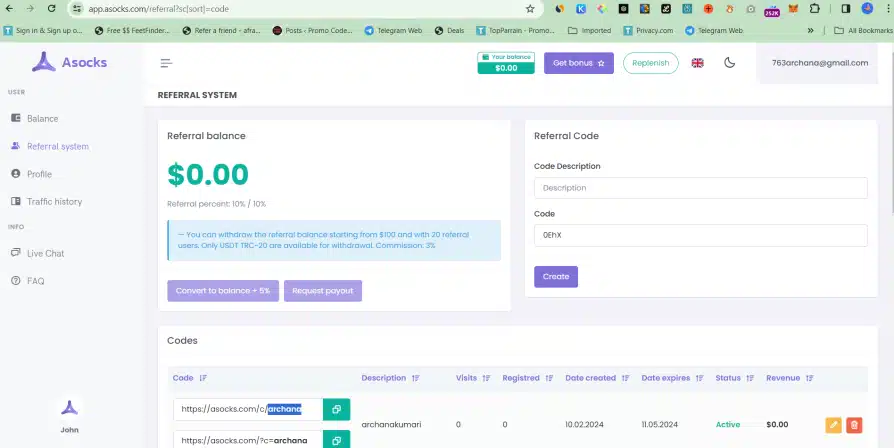Open the Privacy.com bookmark

(x=648, y=31)
